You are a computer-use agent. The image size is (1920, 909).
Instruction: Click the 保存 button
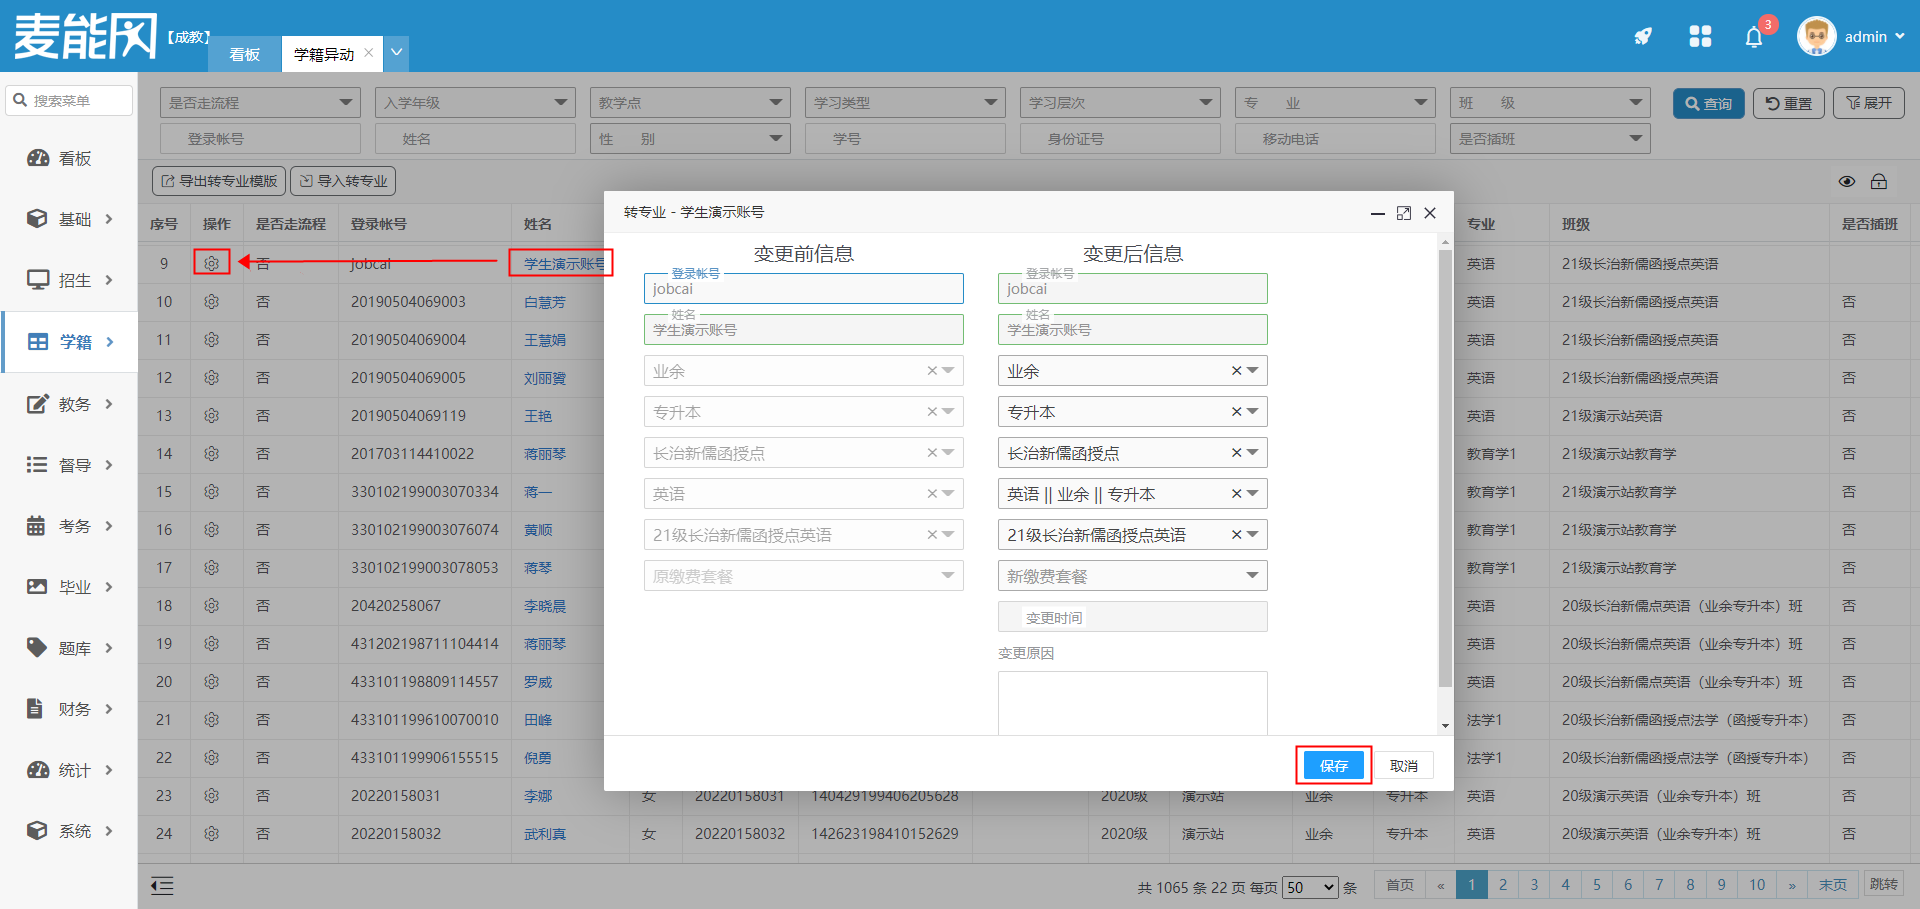tap(1333, 766)
